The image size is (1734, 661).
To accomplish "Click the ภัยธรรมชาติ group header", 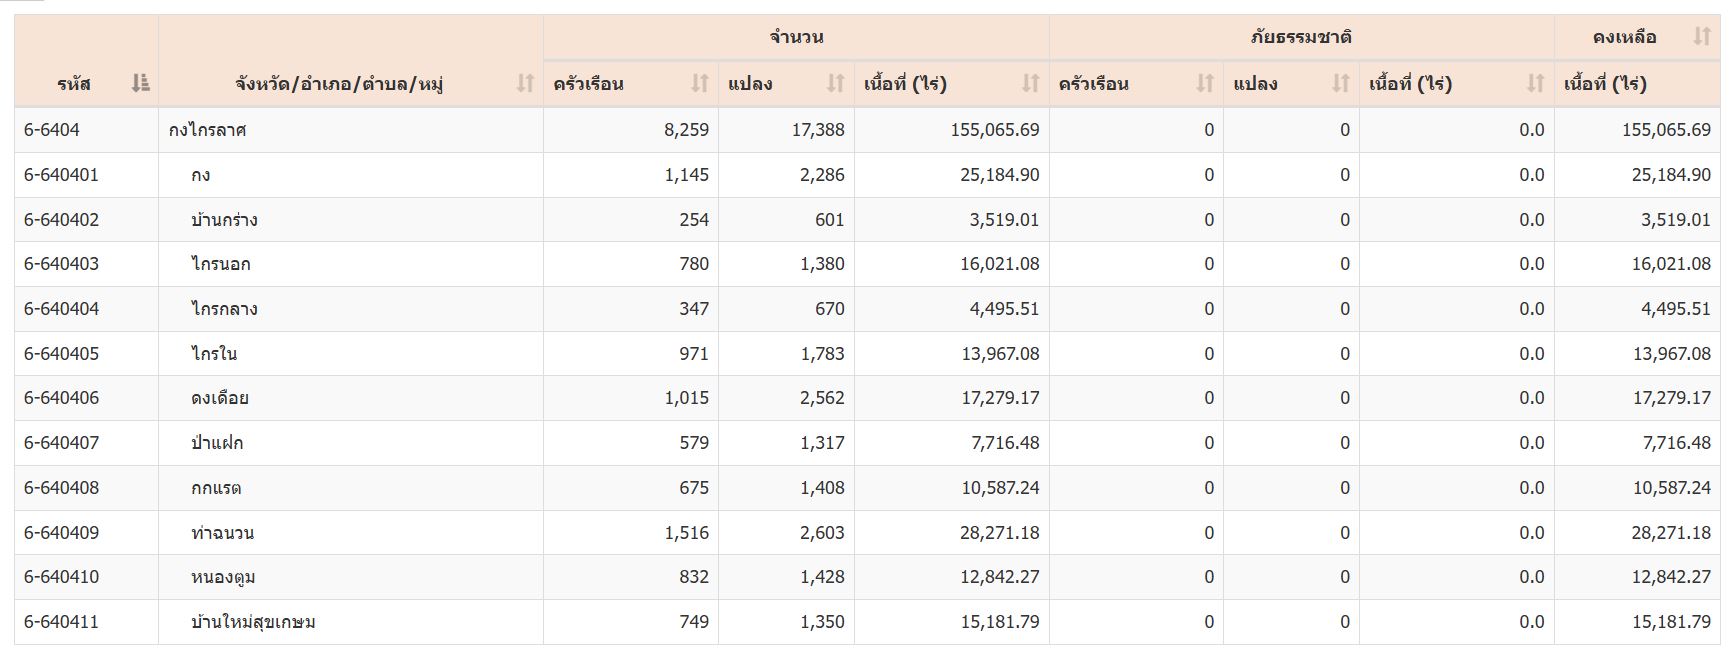I will point(1301,37).
